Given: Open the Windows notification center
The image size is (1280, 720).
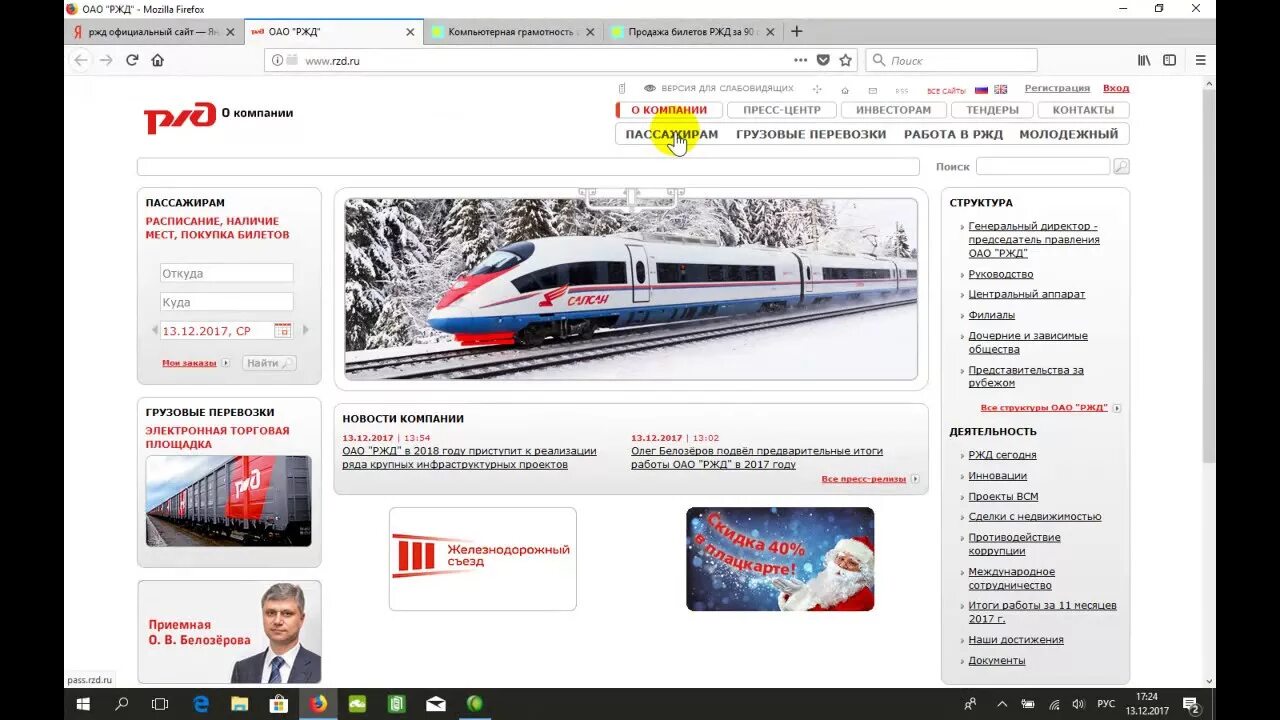Looking at the screenshot, I should coord(1191,704).
